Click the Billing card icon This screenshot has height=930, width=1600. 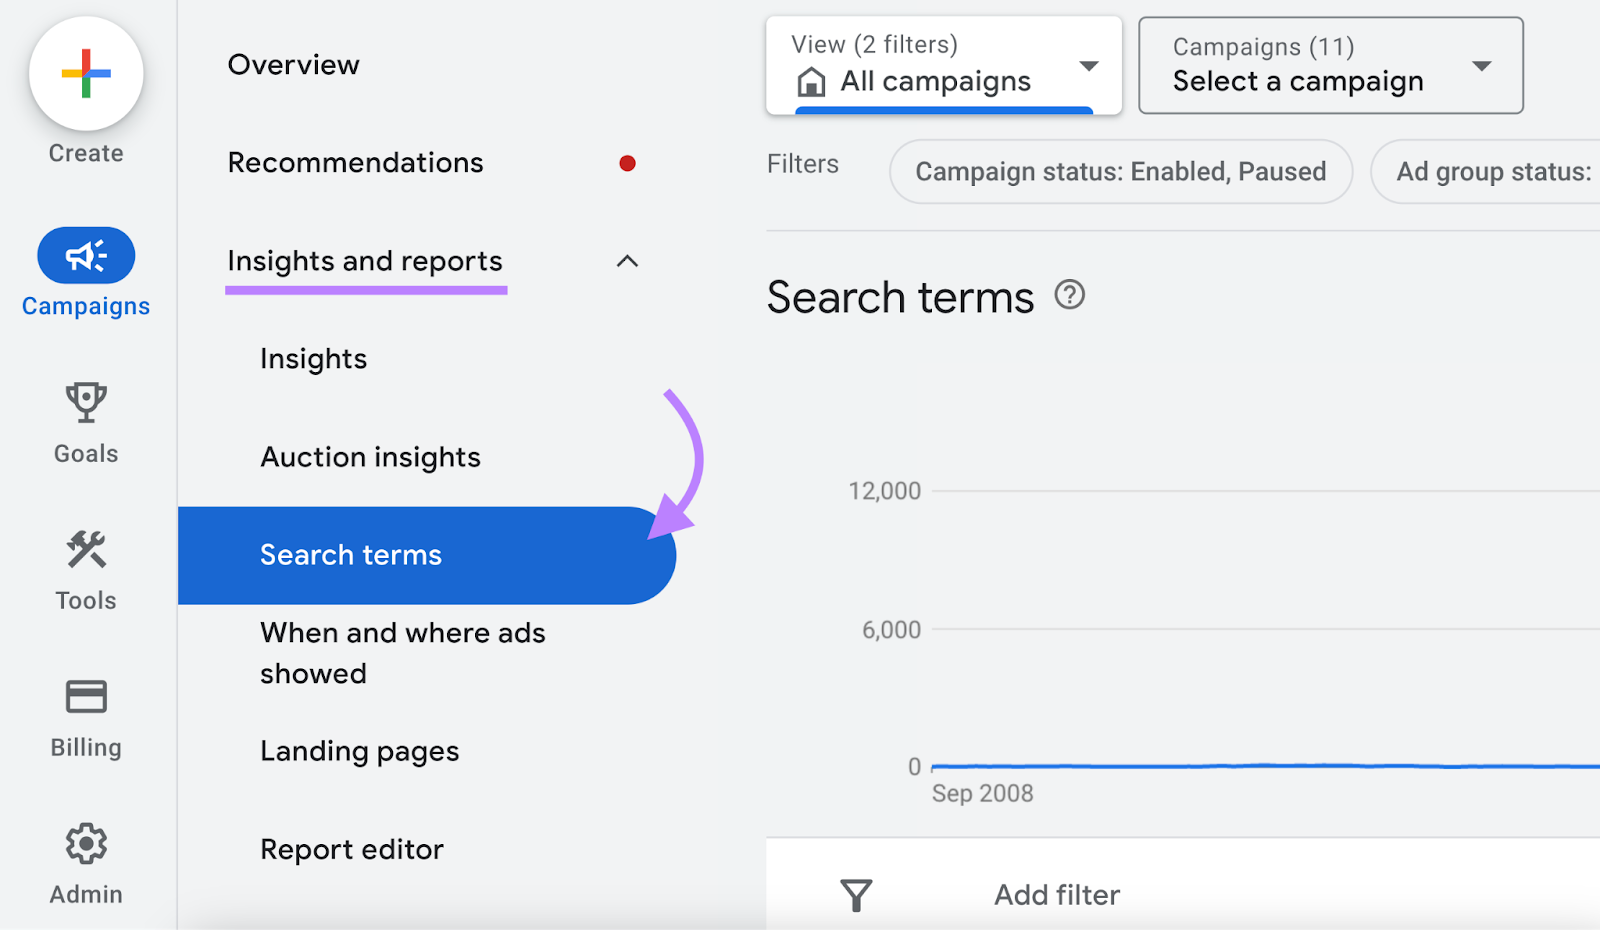coord(85,695)
